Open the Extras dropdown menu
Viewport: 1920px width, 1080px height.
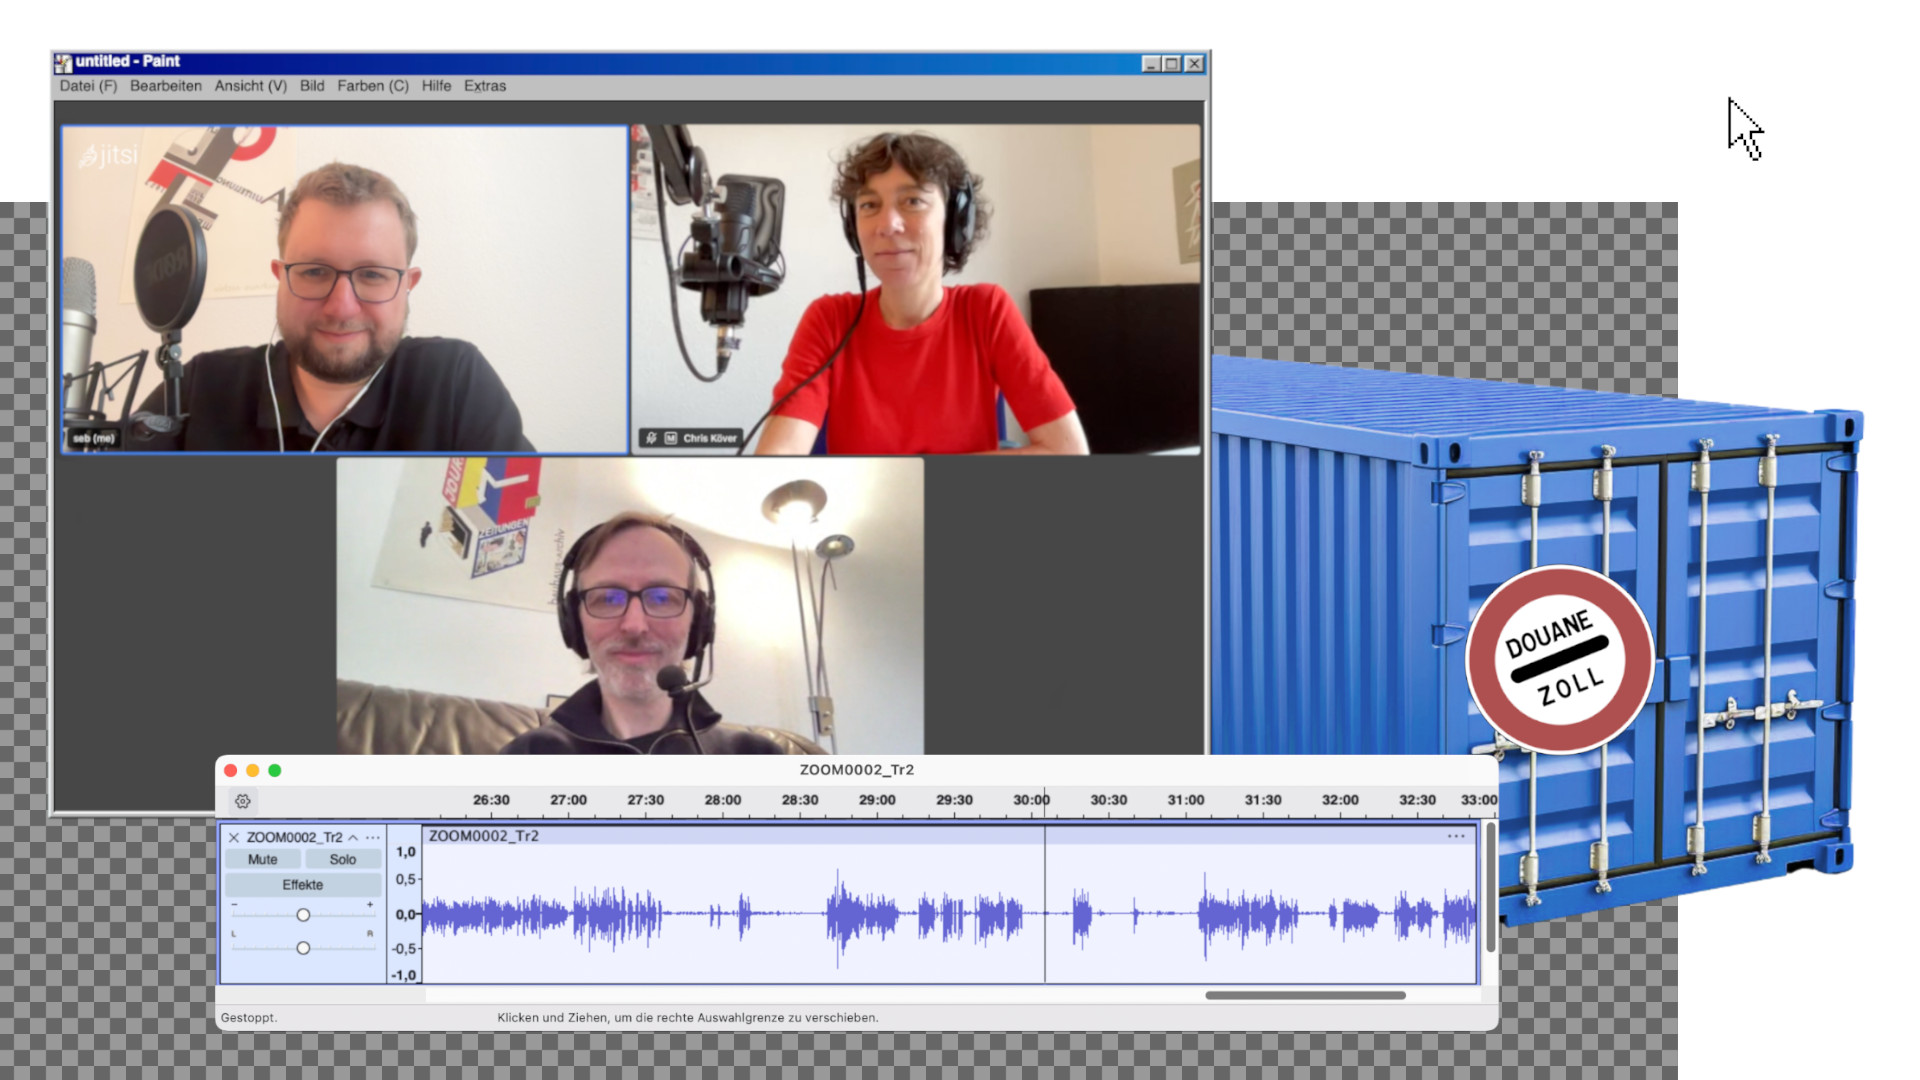485,86
